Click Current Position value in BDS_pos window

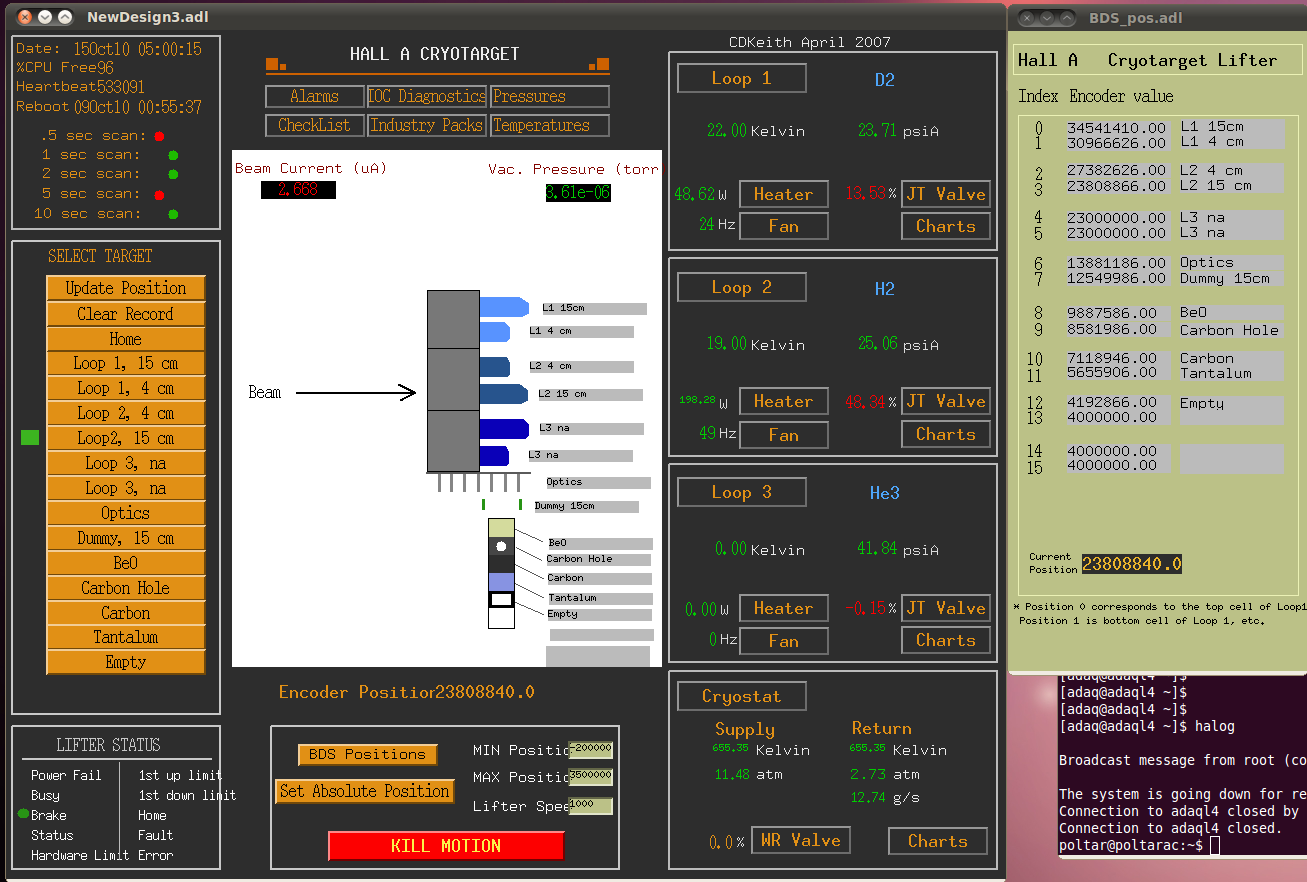(x=1131, y=565)
